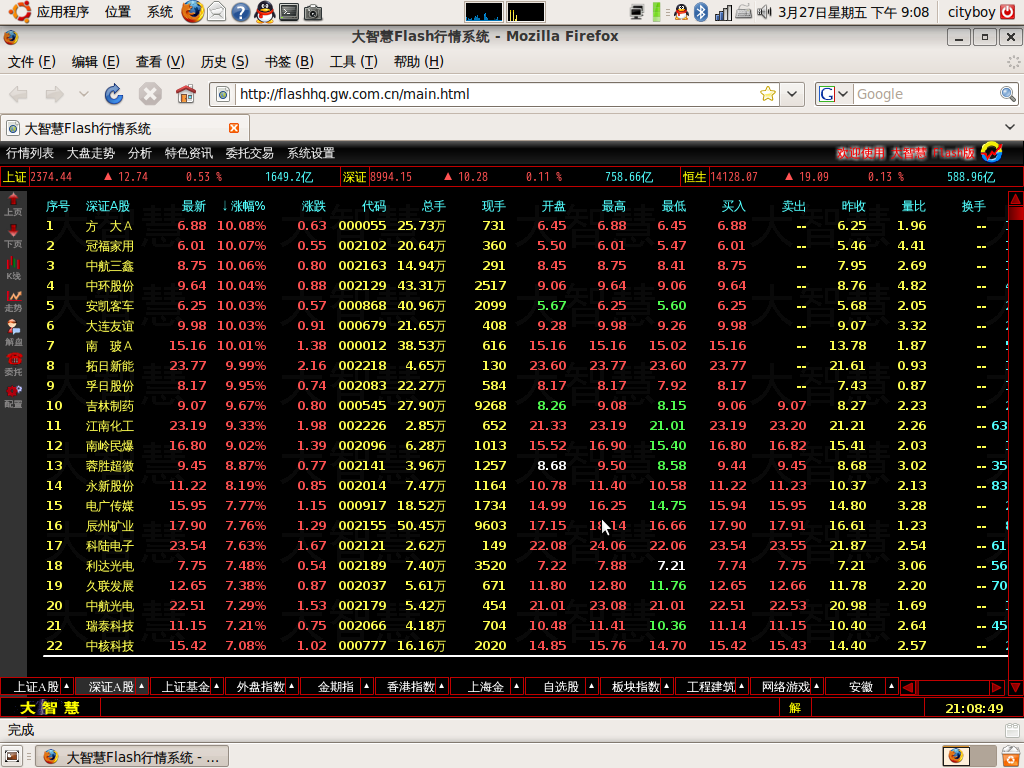Bookmark page with the star icon
The height and width of the screenshot is (768, 1024).
(x=768, y=94)
